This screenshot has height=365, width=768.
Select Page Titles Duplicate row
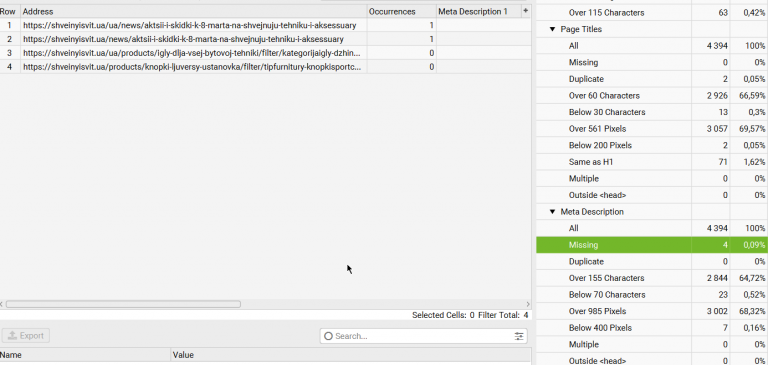pos(652,79)
